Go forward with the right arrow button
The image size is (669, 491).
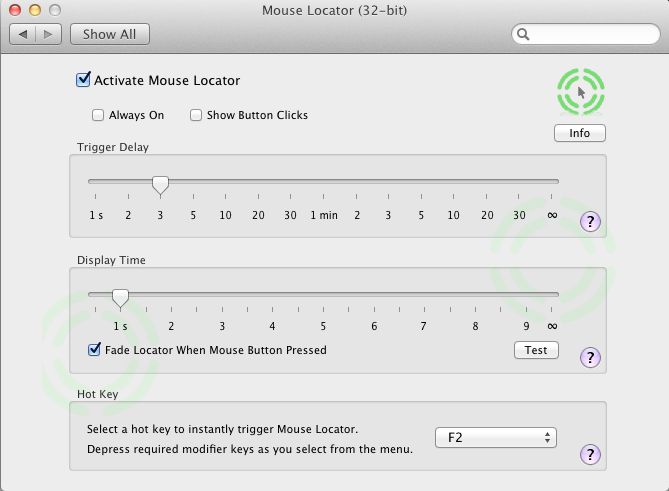pos(48,34)
